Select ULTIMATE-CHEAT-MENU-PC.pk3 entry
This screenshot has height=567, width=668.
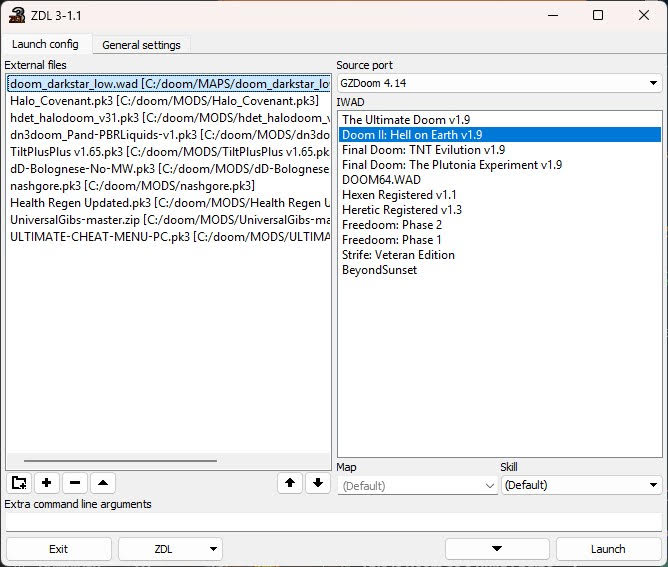tap(169, 237)
